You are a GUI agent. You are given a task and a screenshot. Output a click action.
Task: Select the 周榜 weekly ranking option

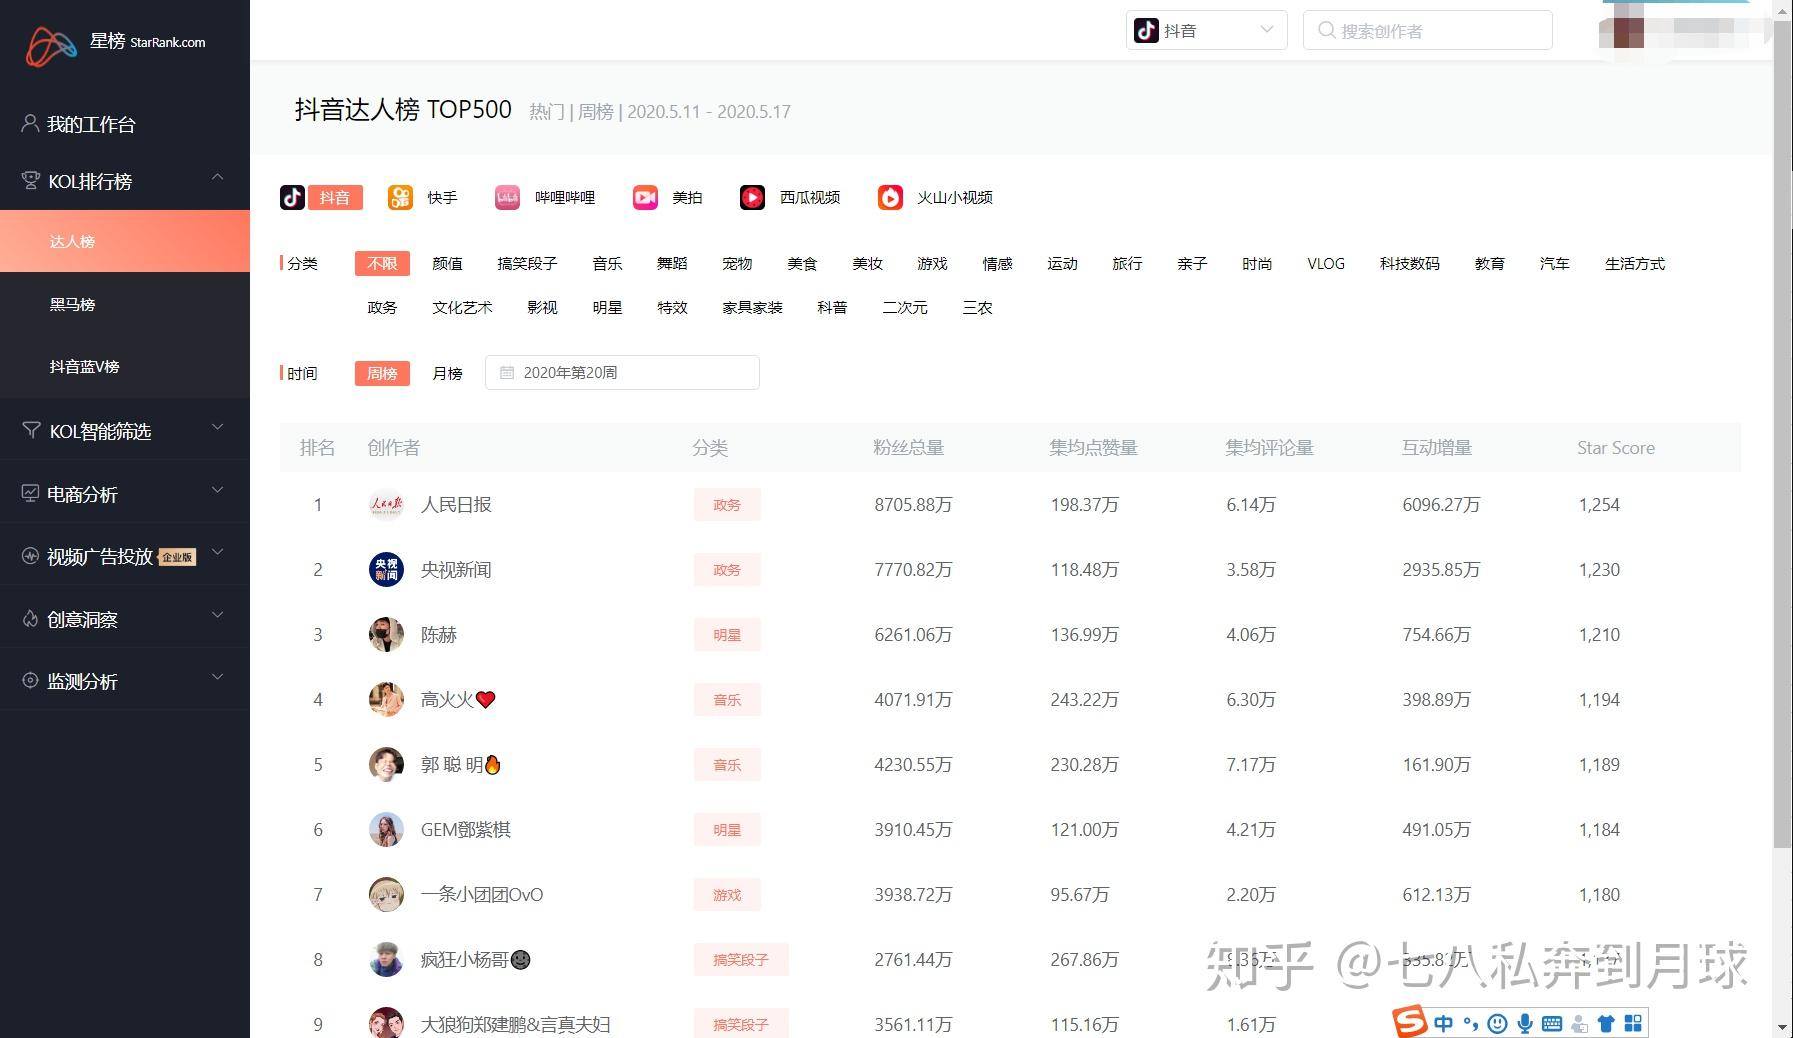382,374
